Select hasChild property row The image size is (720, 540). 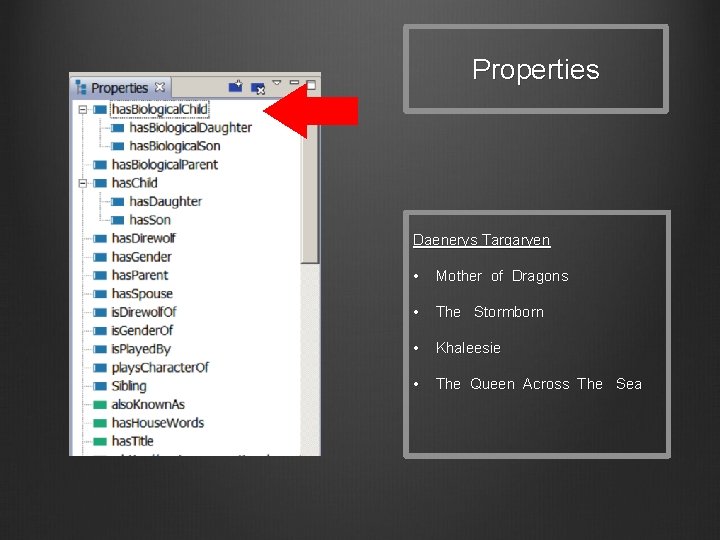[135, 183]
